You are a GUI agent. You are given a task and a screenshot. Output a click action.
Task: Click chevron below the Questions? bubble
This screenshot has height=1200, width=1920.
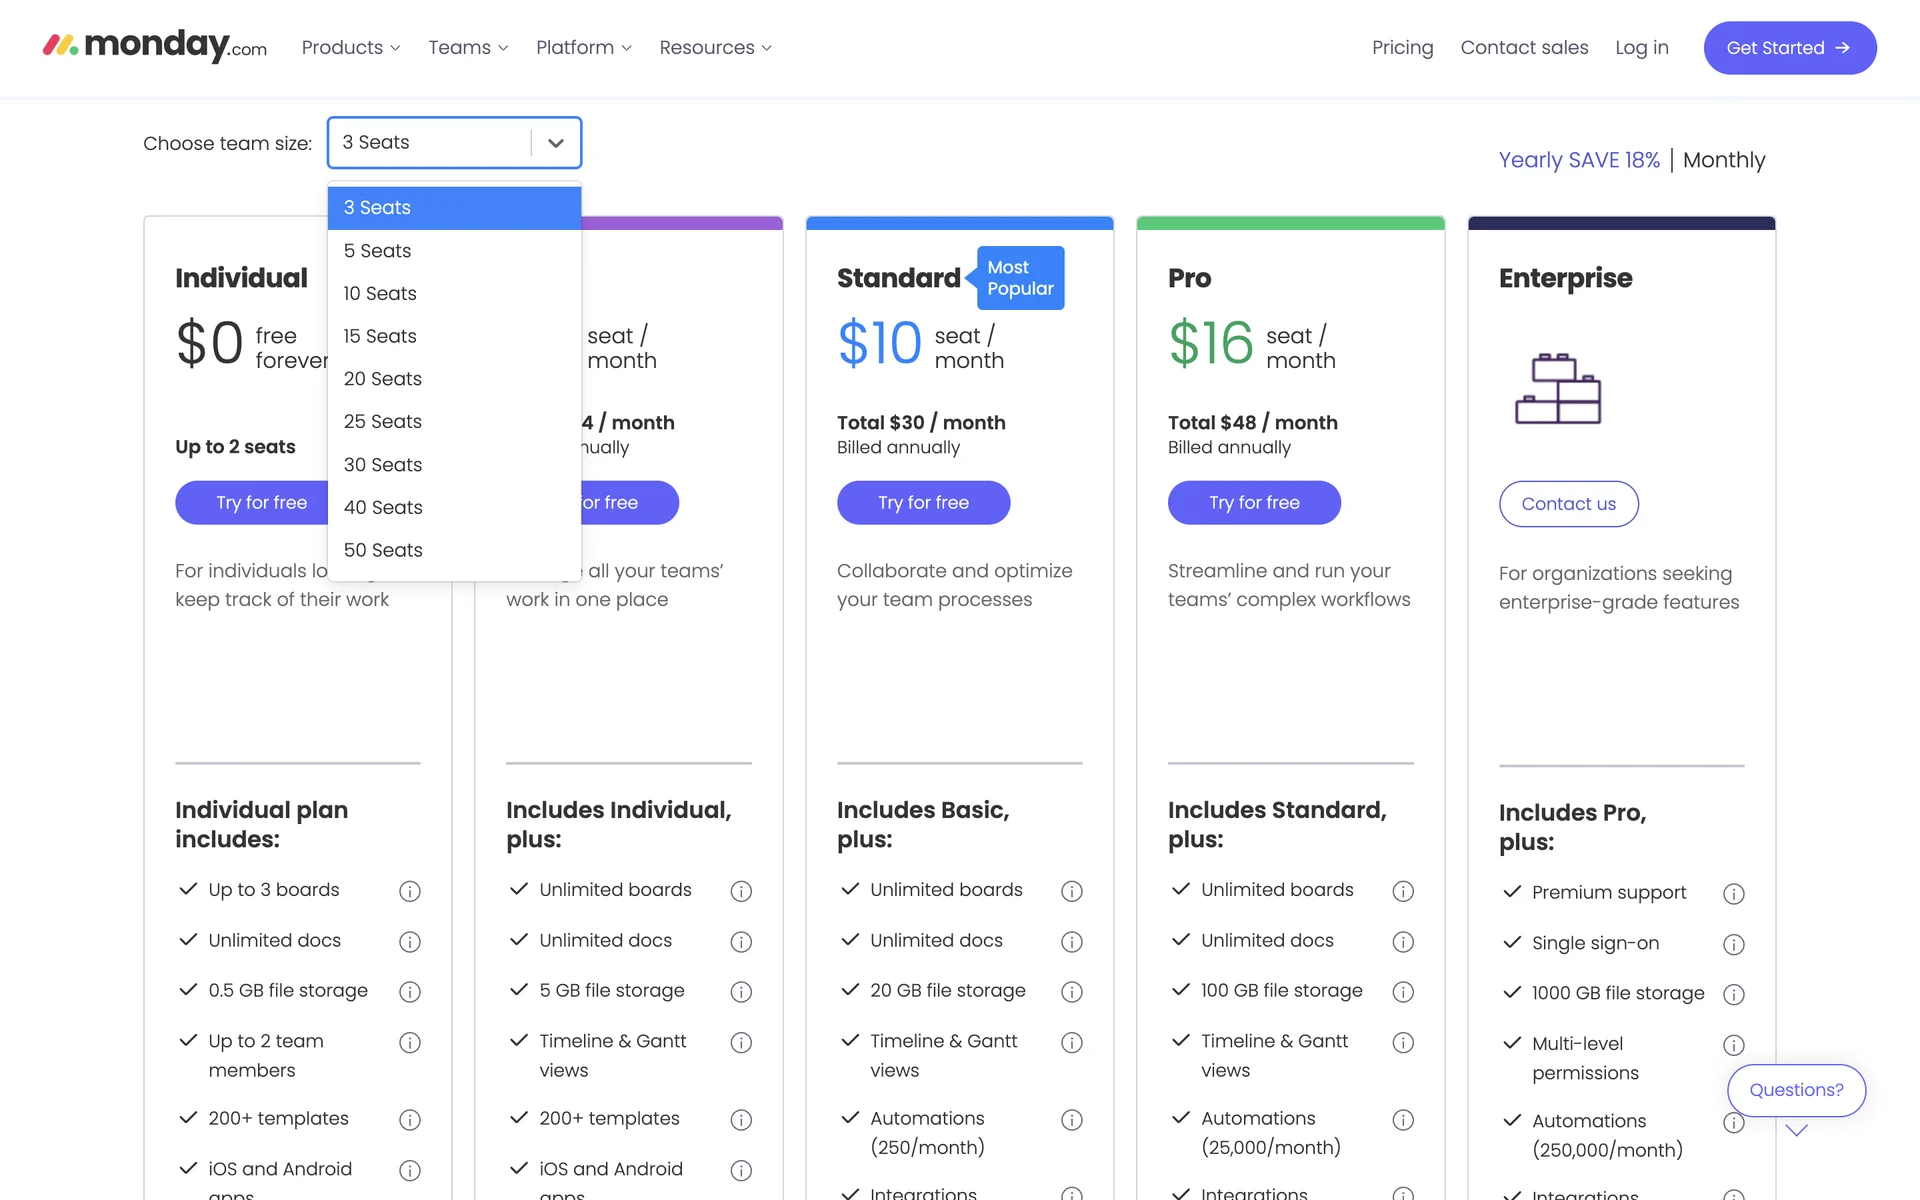click(x=1797, y=1131)
